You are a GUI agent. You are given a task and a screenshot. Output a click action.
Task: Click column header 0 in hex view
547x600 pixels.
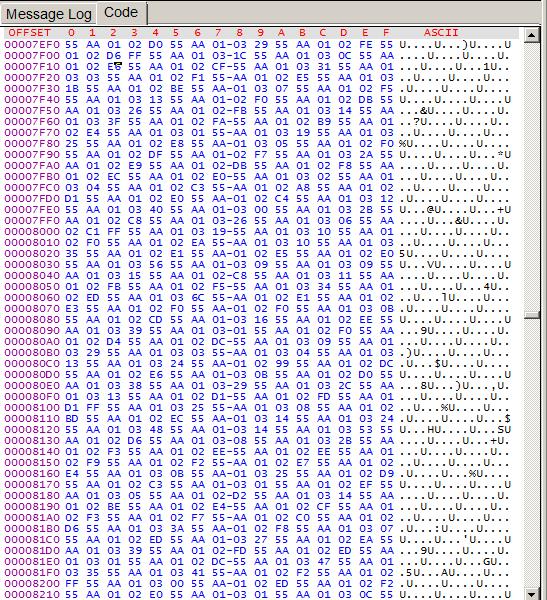click(x=72, y=33)
